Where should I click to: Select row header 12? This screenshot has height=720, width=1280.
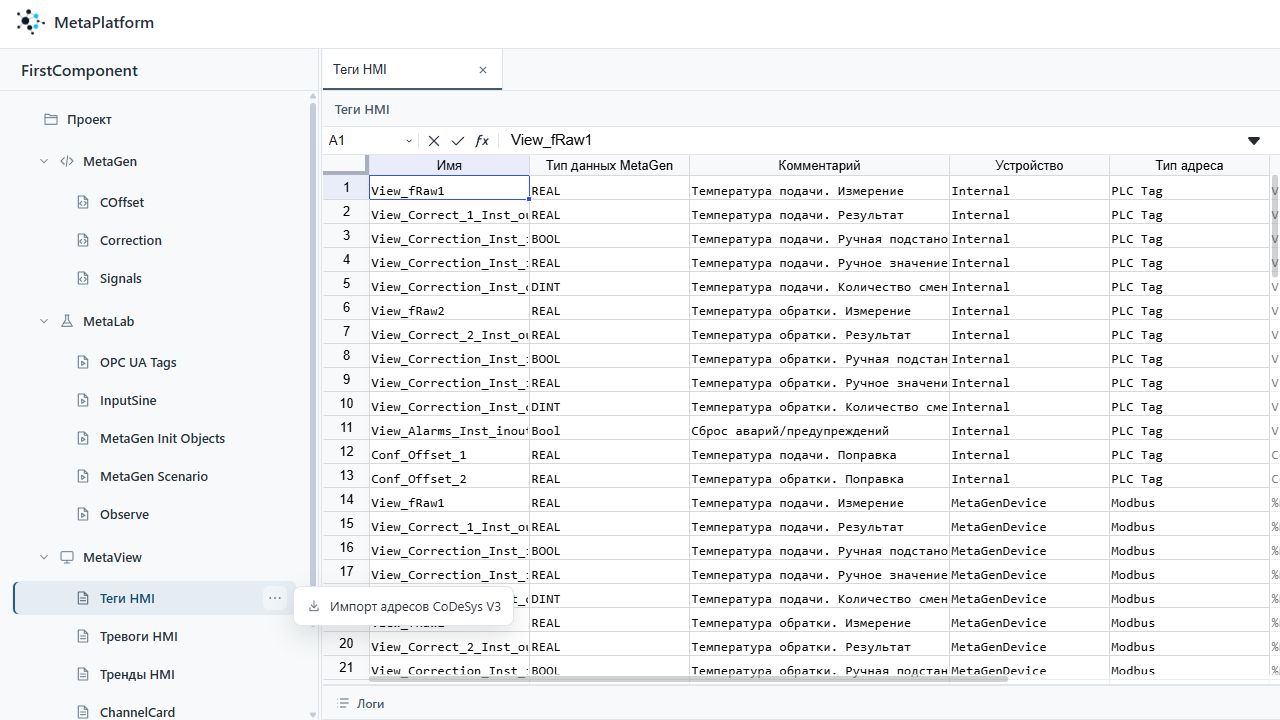(346, 452)
